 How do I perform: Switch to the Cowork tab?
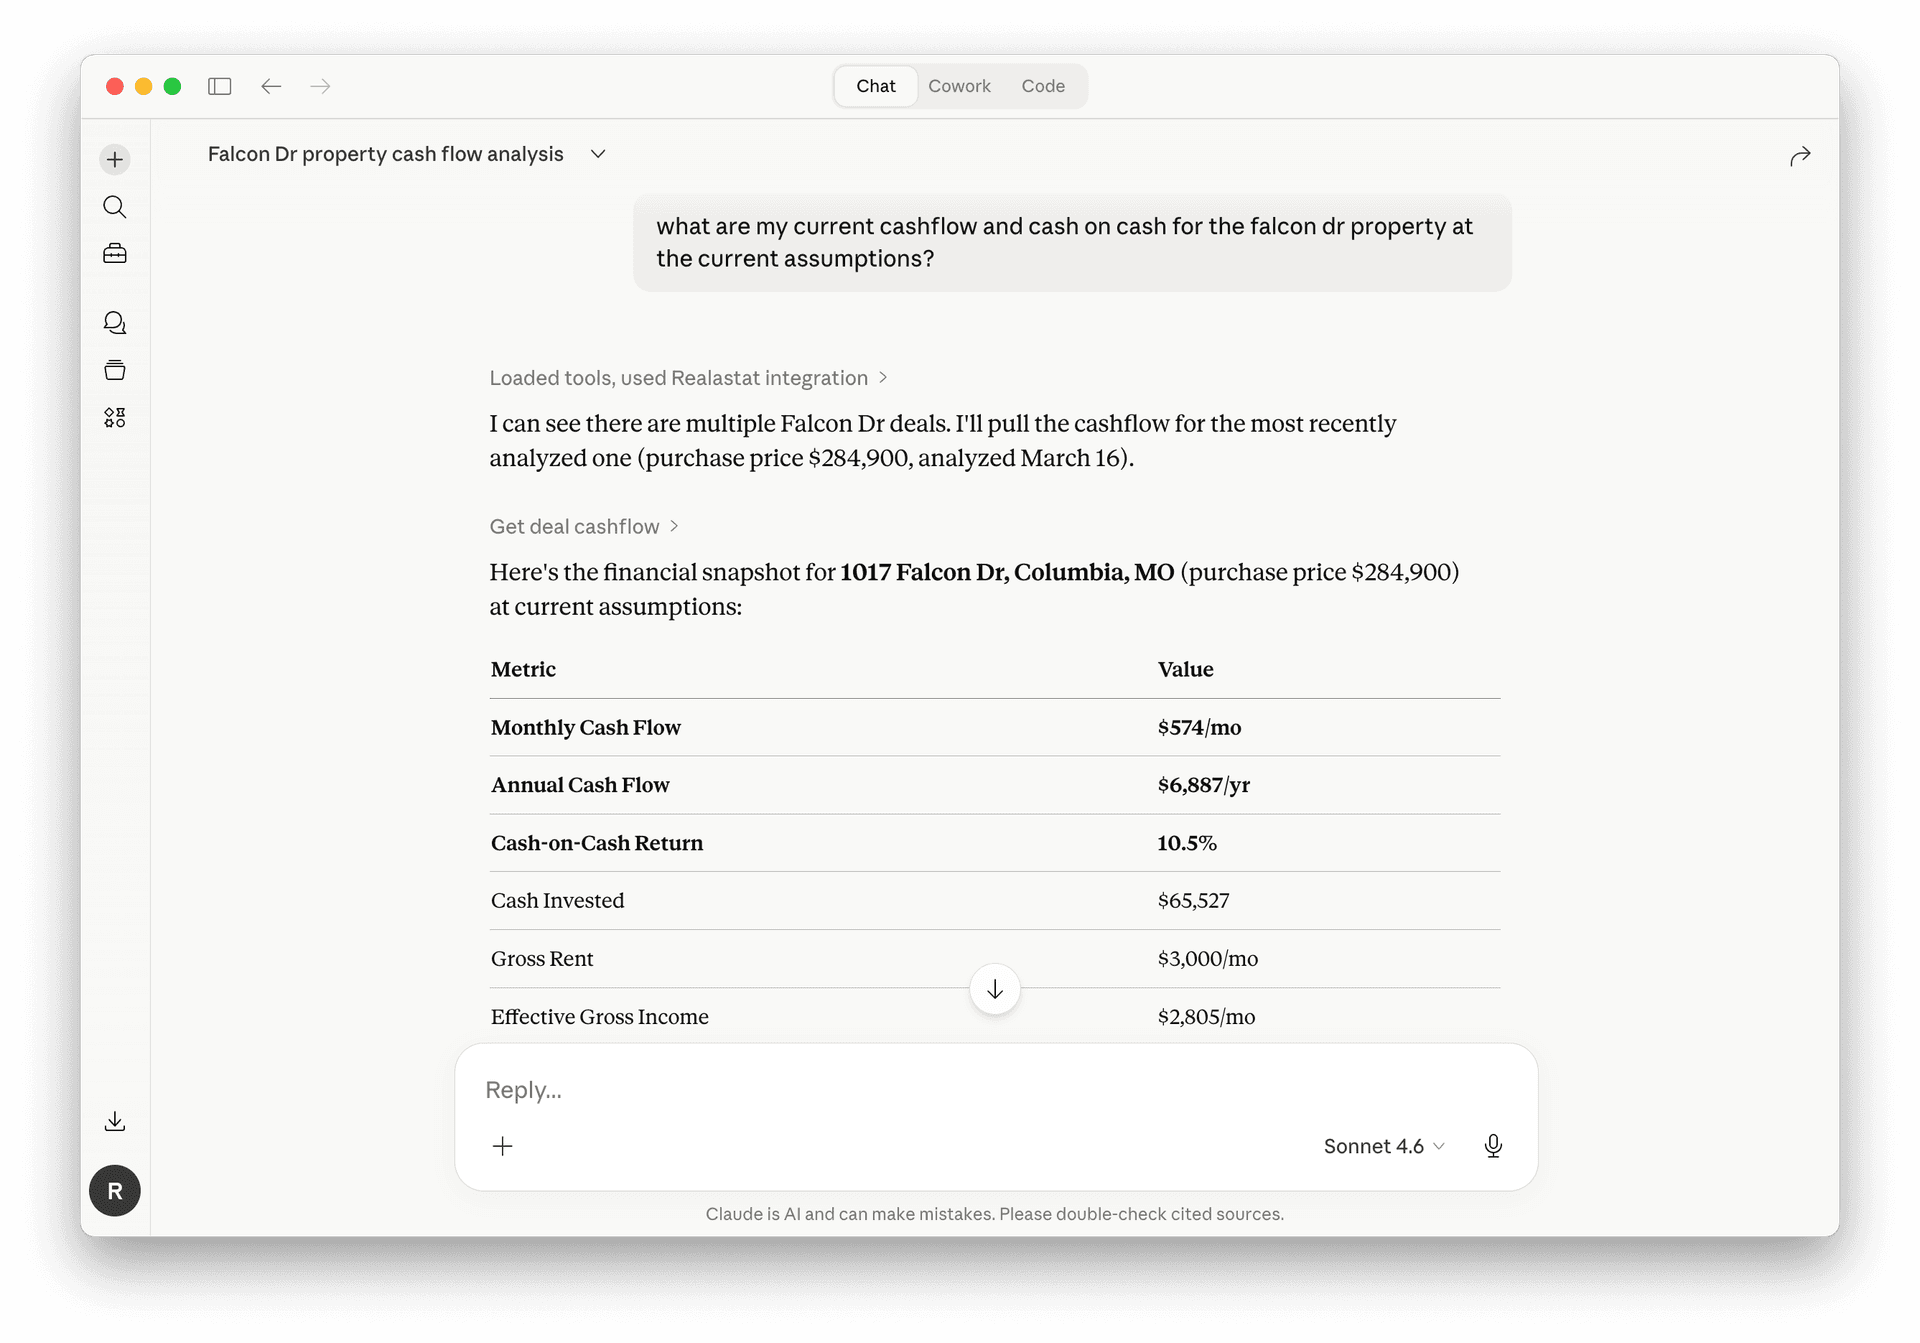click(959, 86)
